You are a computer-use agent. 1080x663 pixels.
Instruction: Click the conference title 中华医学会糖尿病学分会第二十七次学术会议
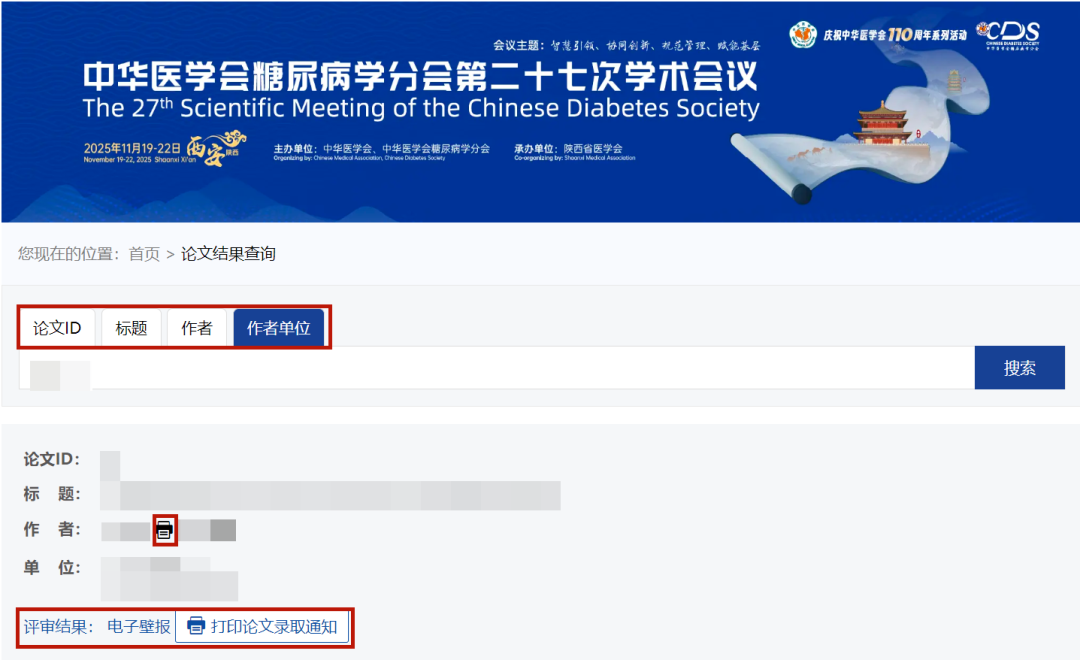coord(420,74)
